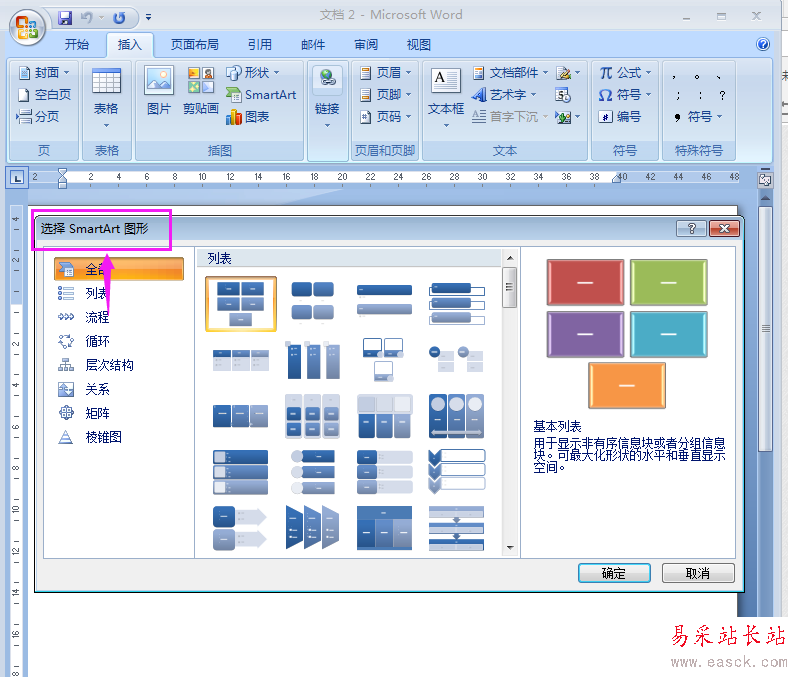Open the 引用 ribbon tab
The height and width of the screenshot is (677, 788).
pyautogui.click(x=259, y=45)
